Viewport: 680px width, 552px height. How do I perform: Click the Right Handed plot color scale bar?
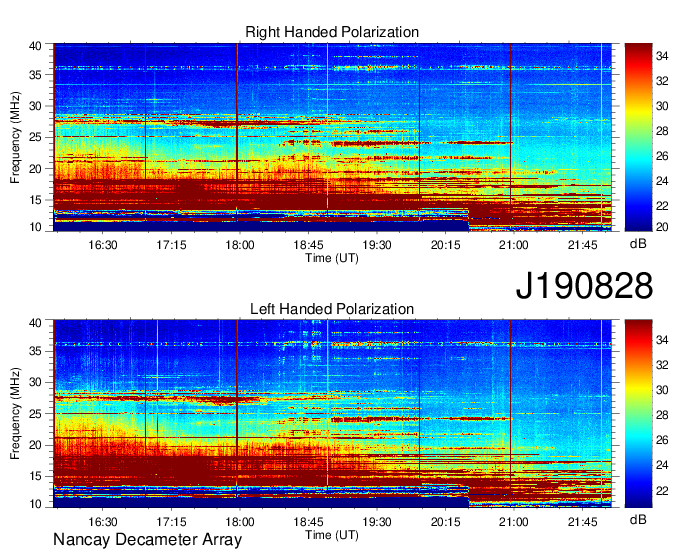[638, 137]
